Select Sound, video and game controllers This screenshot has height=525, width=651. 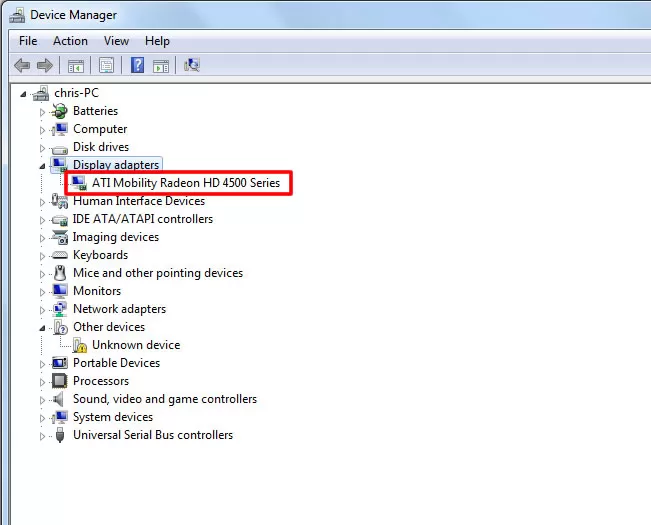pyautogui.click(x=165, y=399)
